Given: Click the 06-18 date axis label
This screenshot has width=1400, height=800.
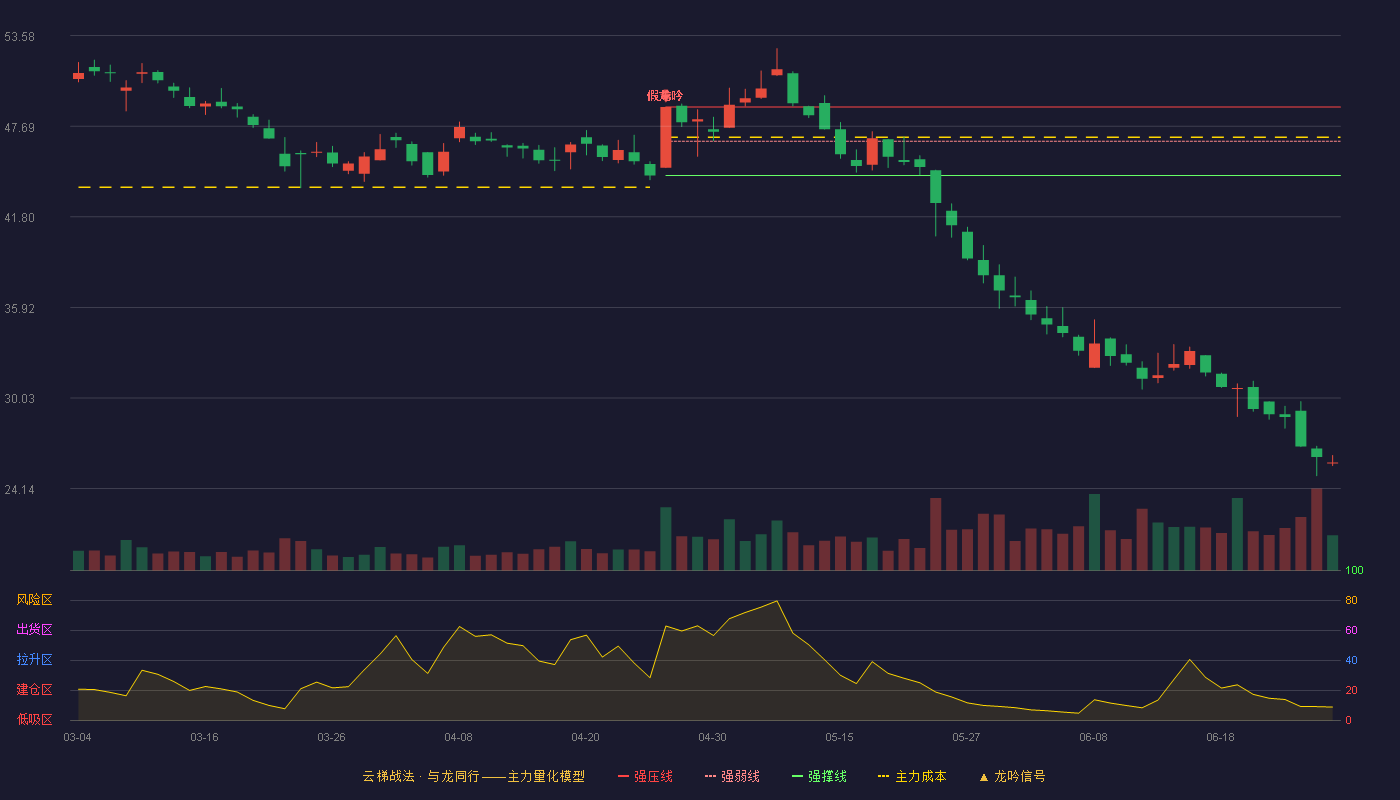Looking at the screenshot, I should (1220, 737).
